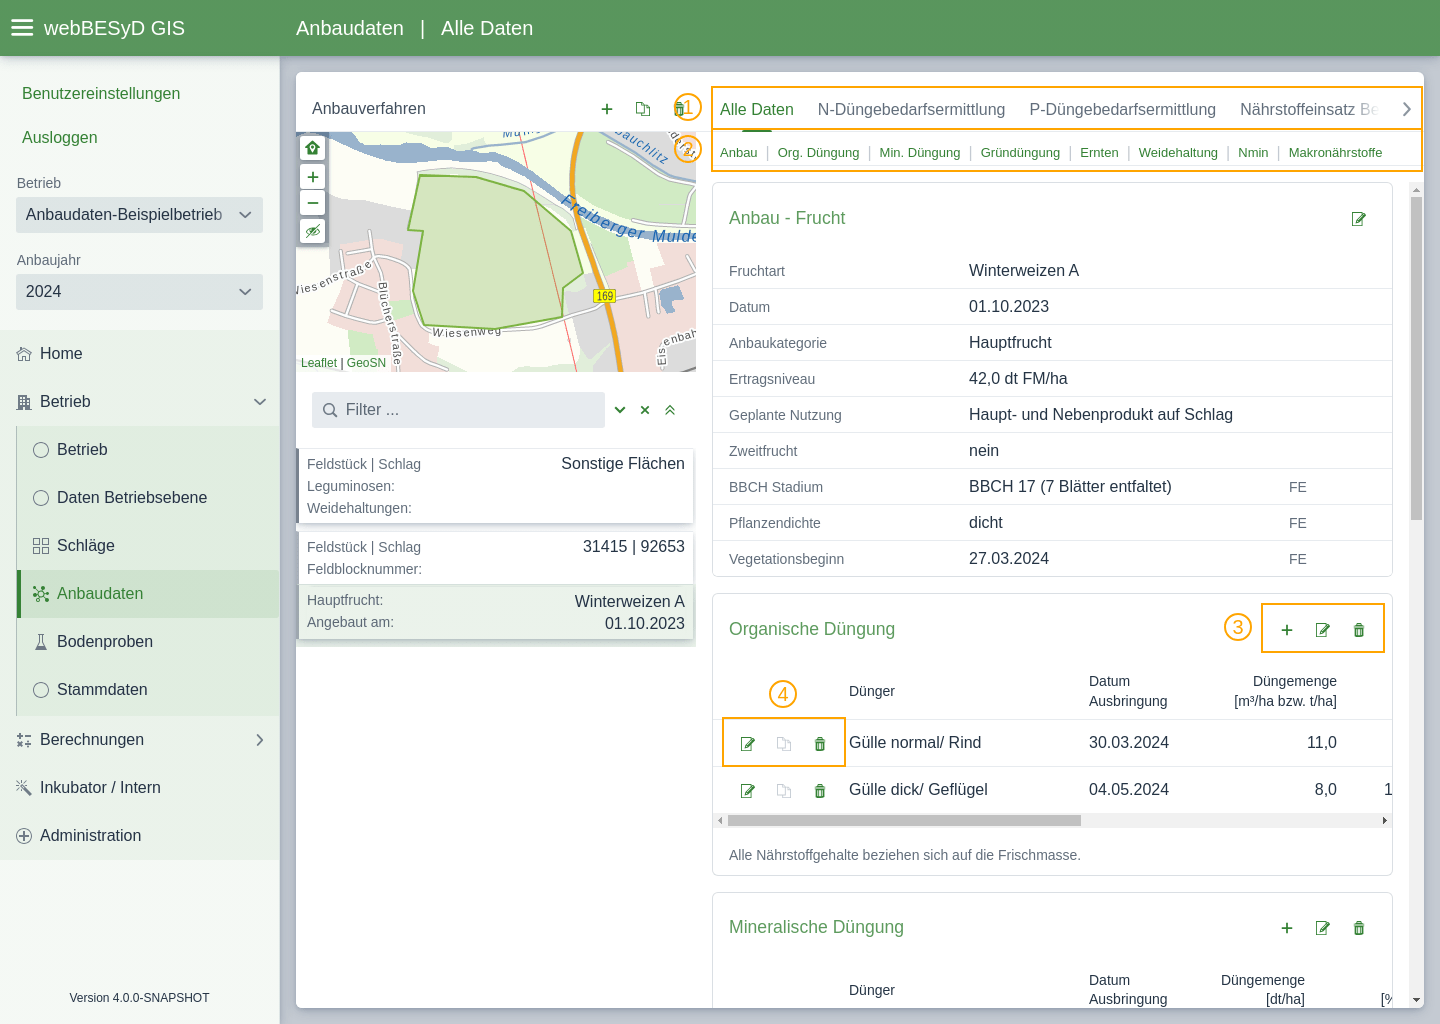The width and height of the screenshot is (1440, 1024).
Task: Copy the Gülle dick/ Geflügel row
Action: (784, 791)
